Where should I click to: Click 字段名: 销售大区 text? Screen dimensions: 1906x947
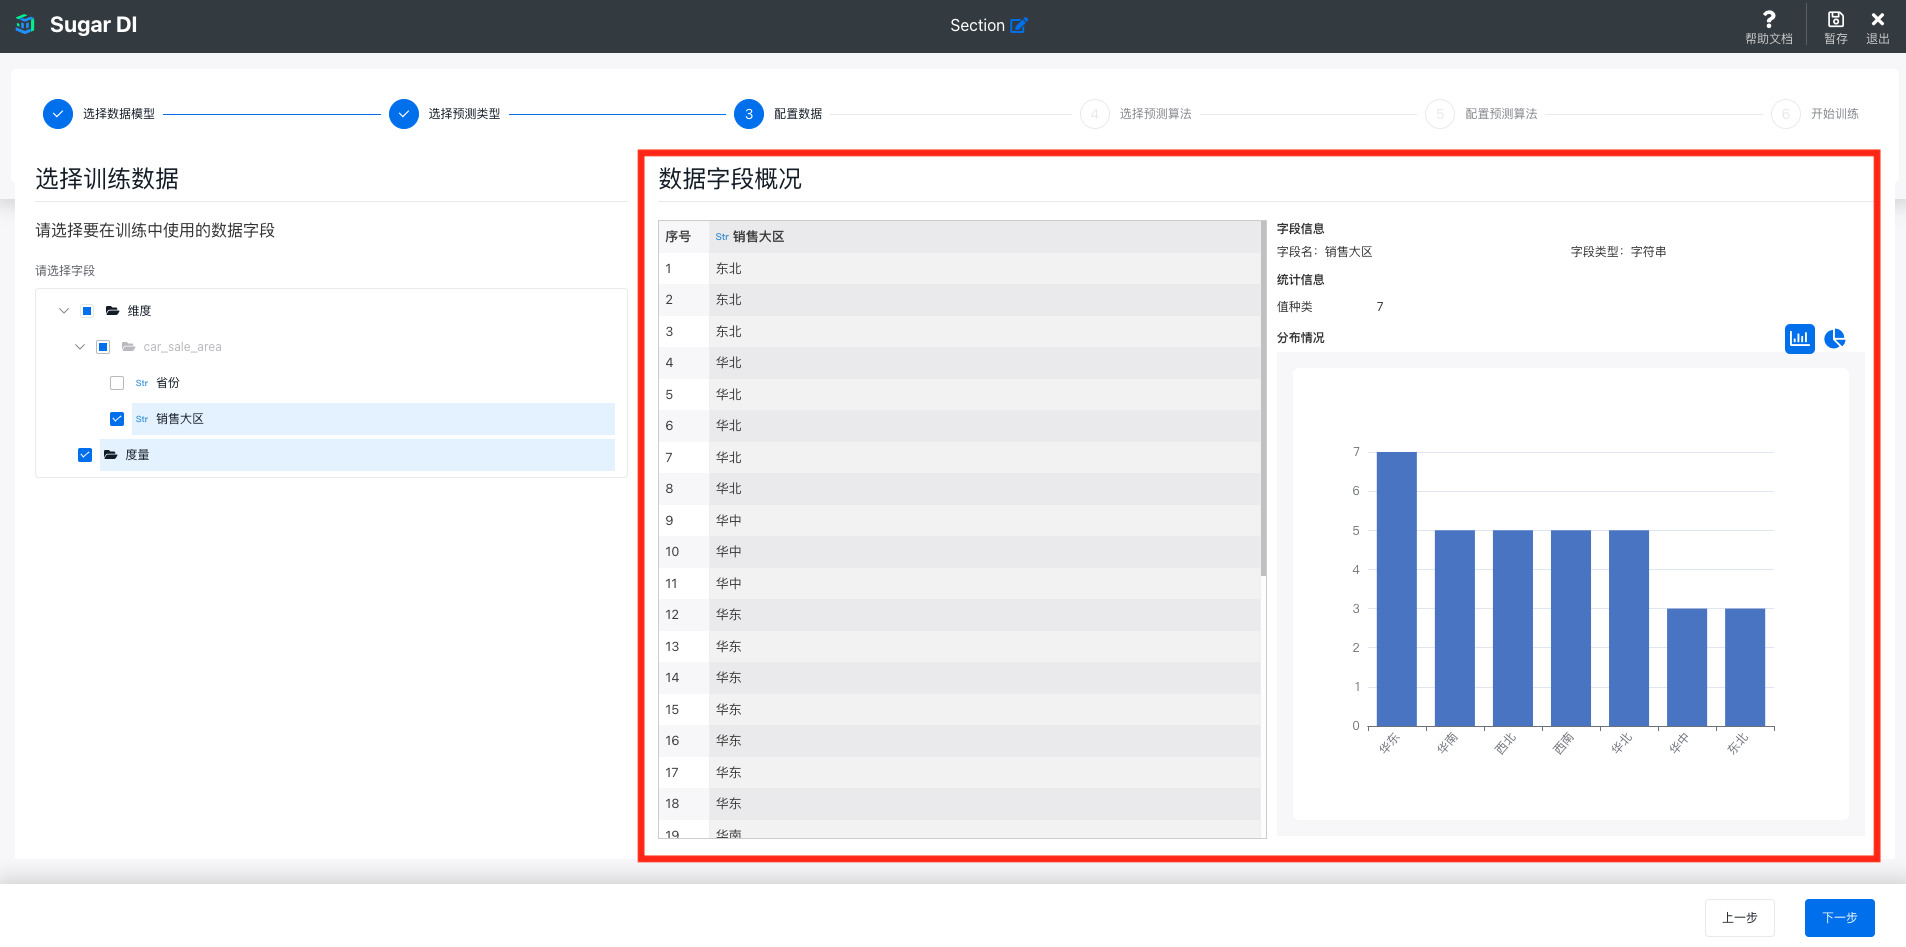pyautogui.click(x=1324, y=252)
